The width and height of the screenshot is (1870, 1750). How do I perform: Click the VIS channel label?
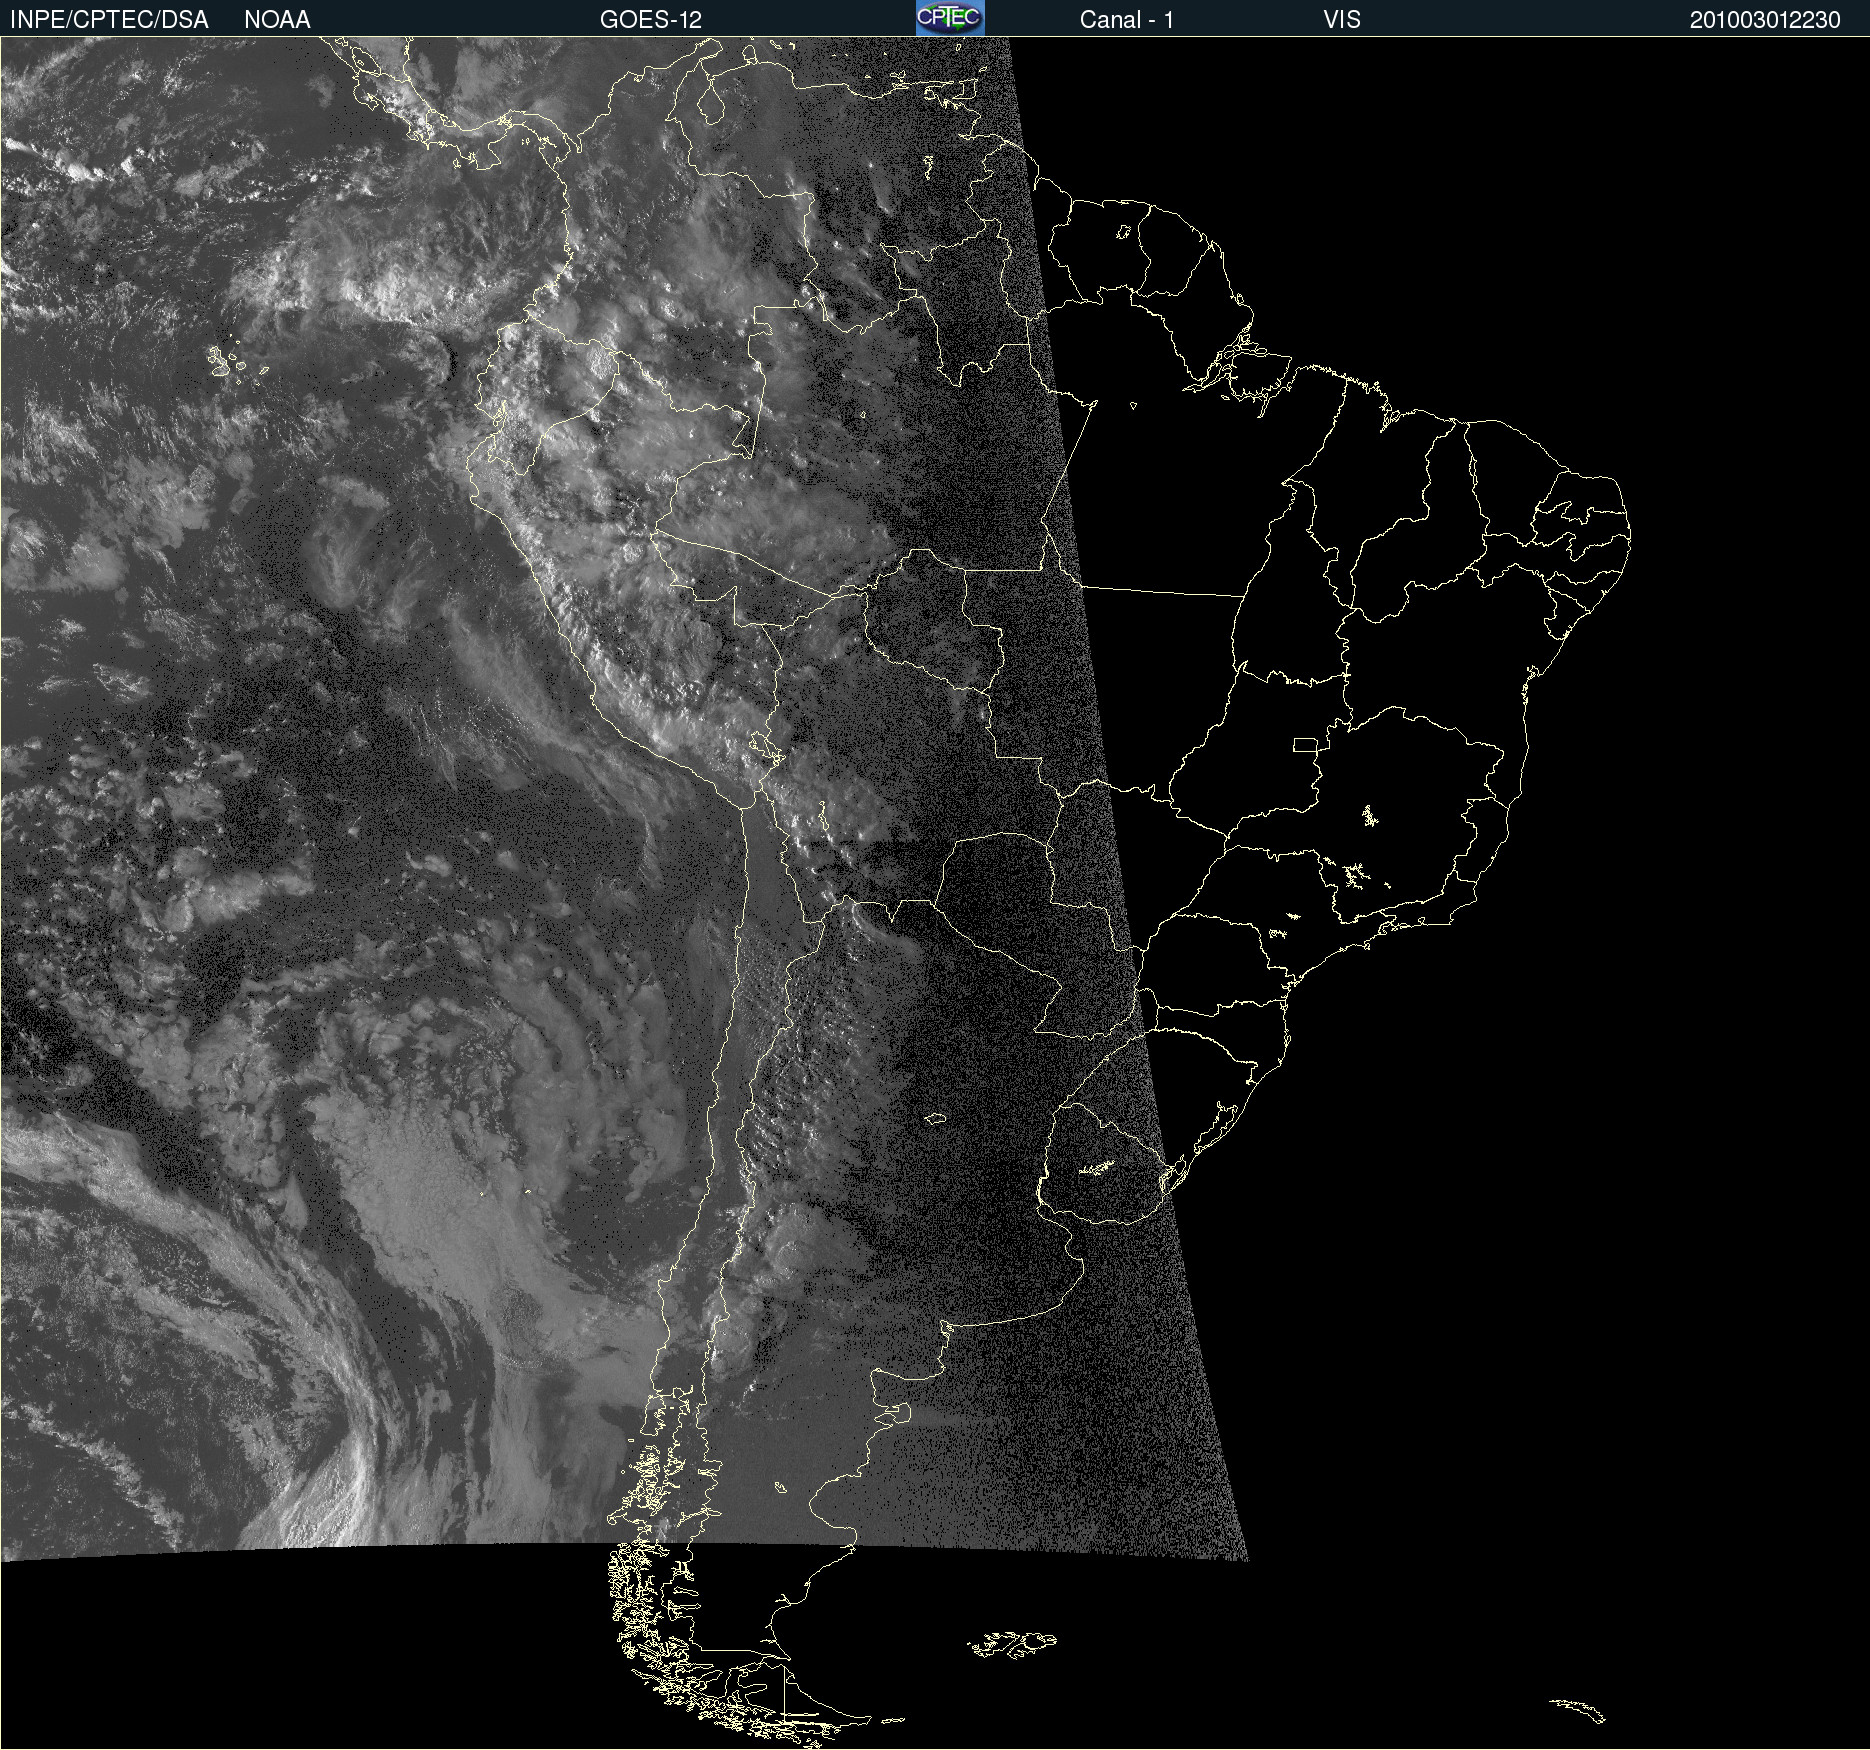[x=1342, y=20]
